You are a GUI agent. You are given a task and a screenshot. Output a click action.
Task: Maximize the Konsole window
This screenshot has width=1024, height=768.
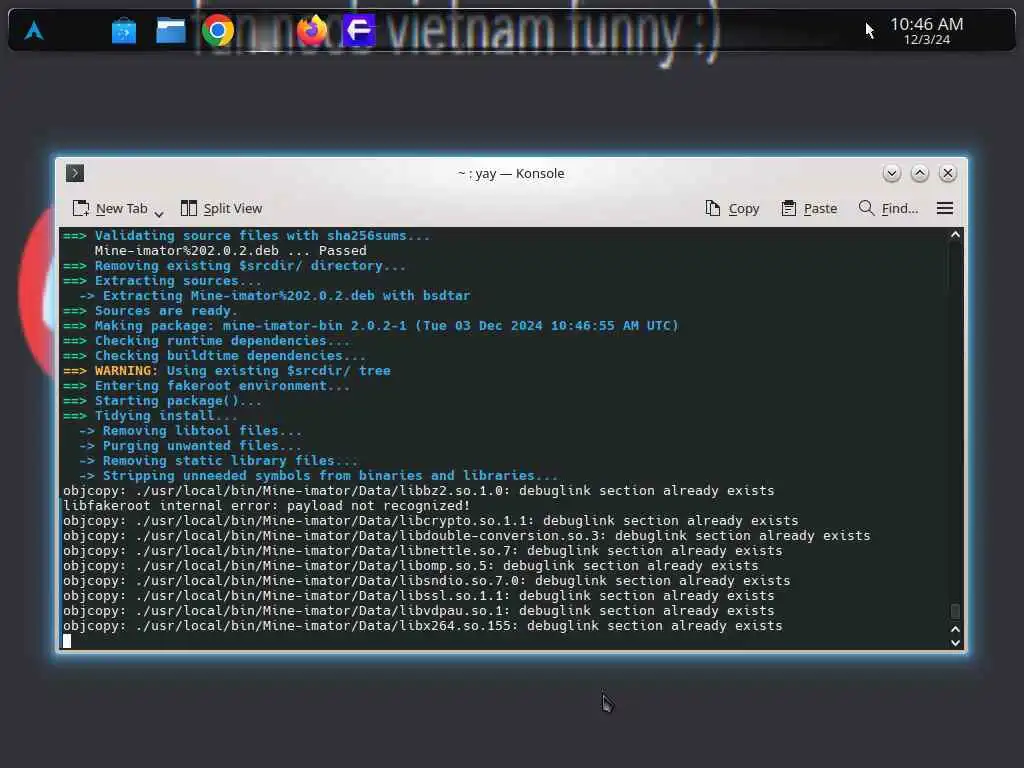(x=920, y=173)
